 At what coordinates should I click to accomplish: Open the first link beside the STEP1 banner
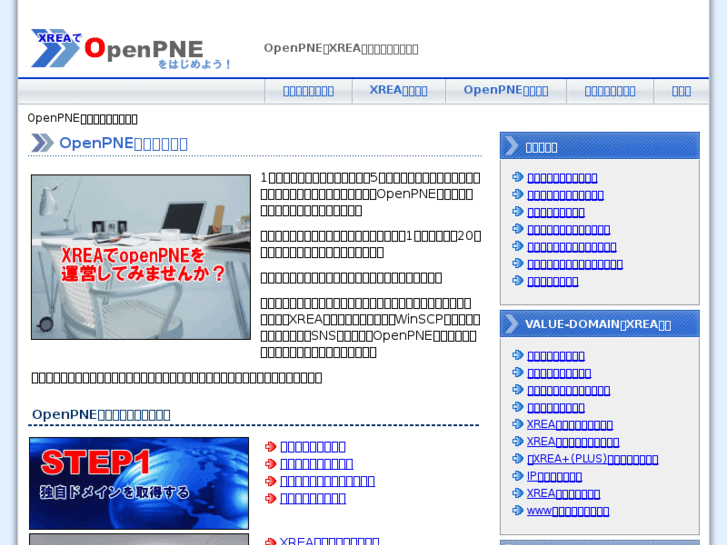[313, 447]
